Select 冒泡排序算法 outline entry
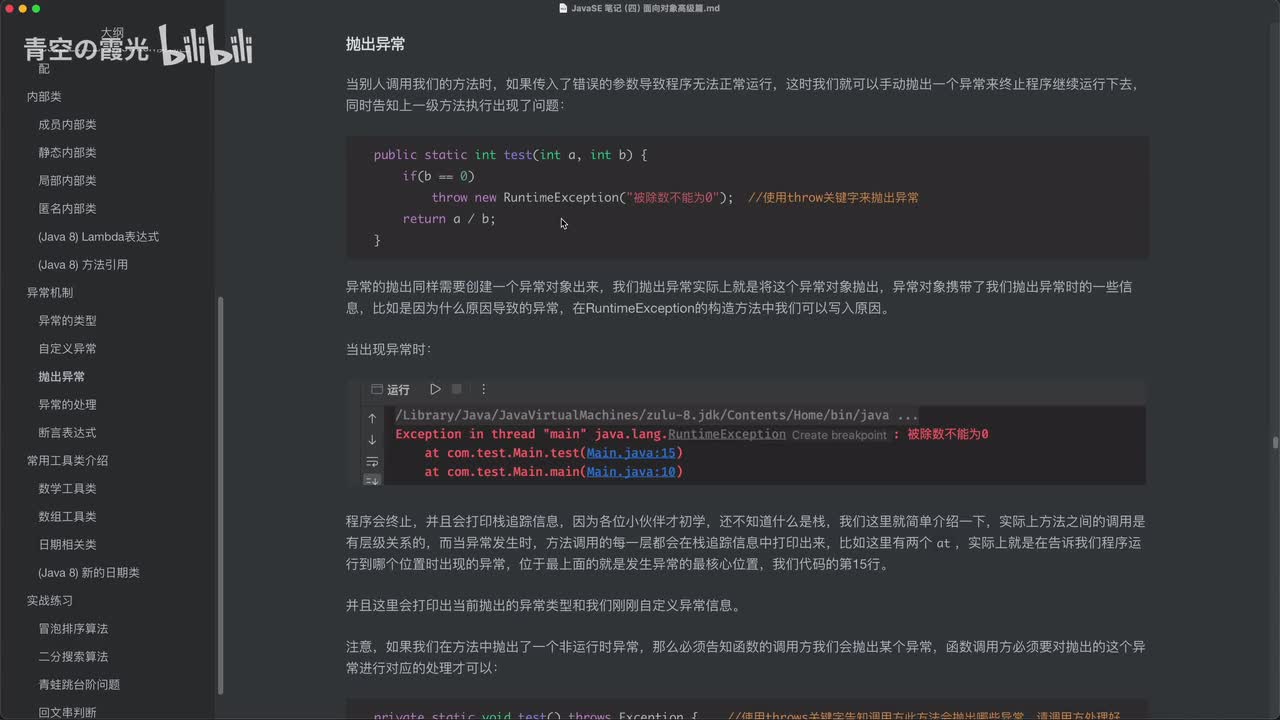Screen dimensions: 1280x720 coord(73,629)
